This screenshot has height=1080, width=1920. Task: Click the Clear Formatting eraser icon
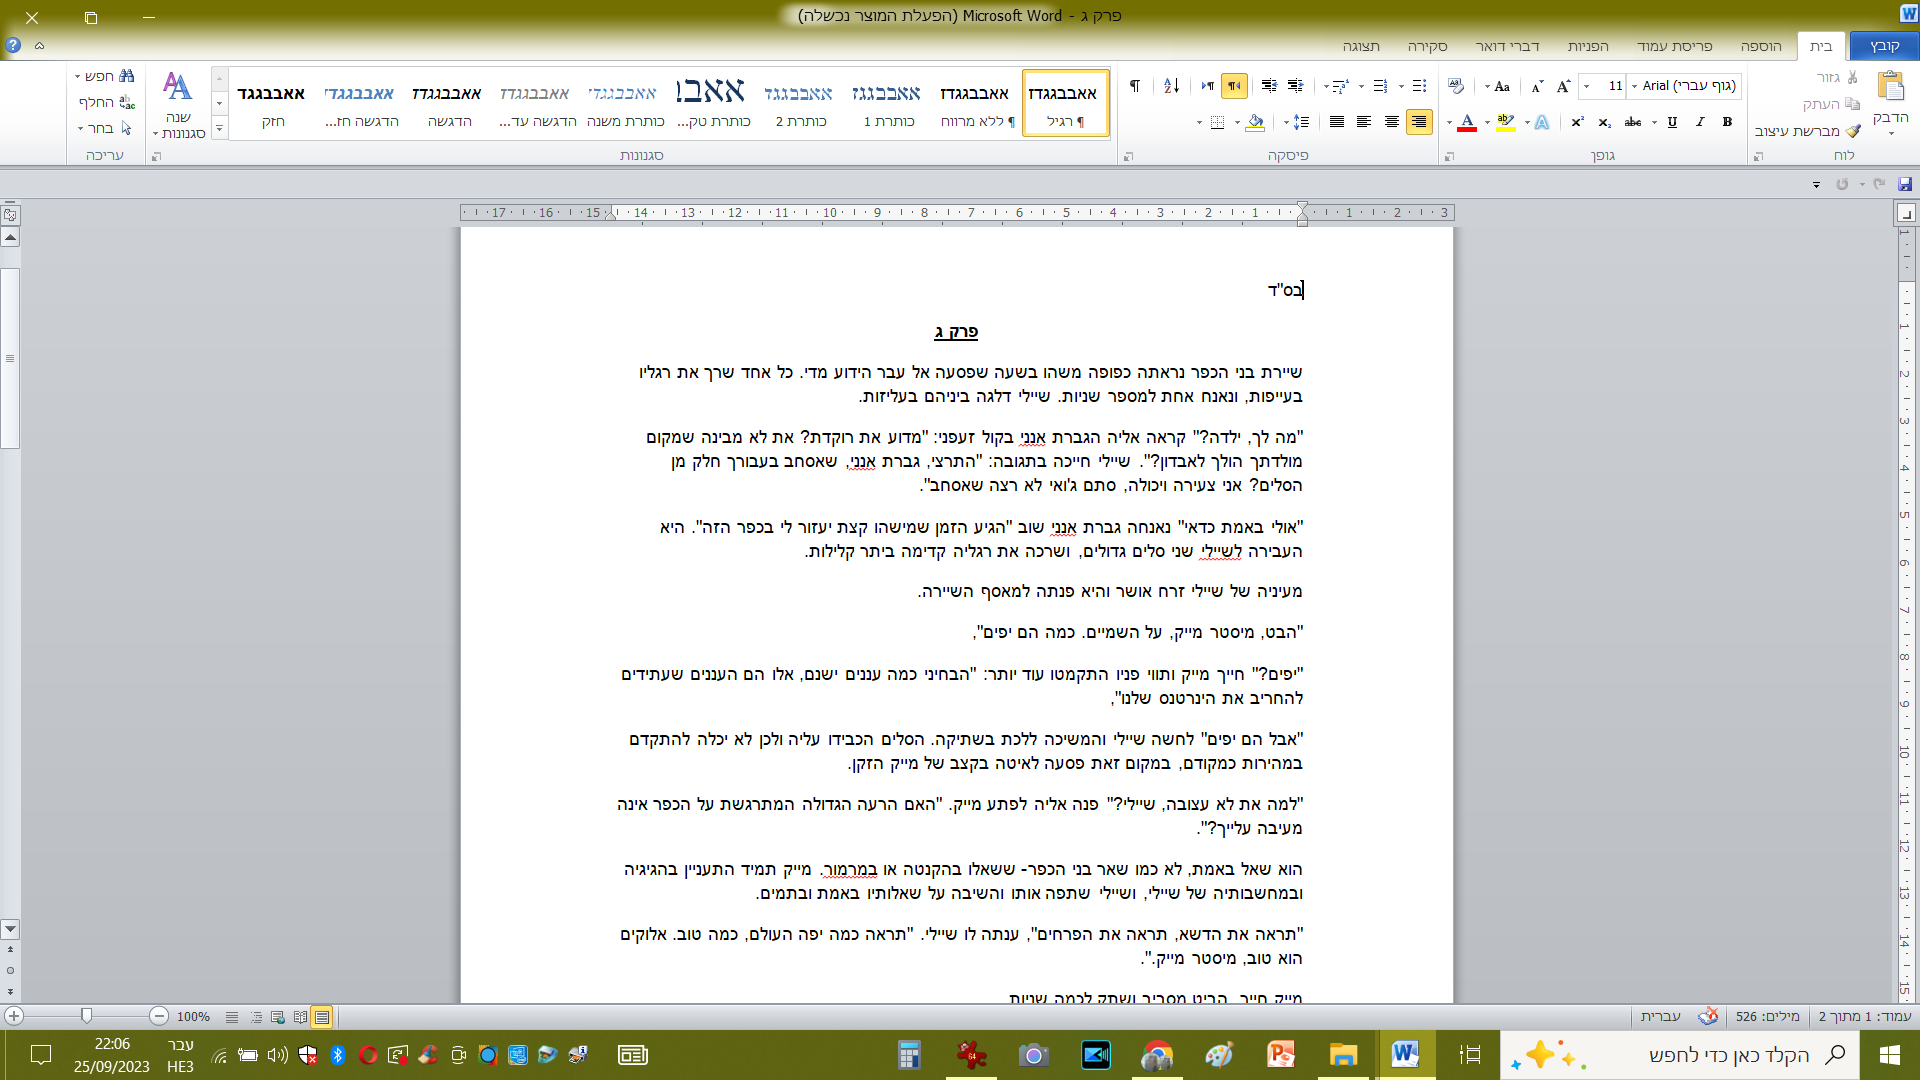click(1456, 86)
